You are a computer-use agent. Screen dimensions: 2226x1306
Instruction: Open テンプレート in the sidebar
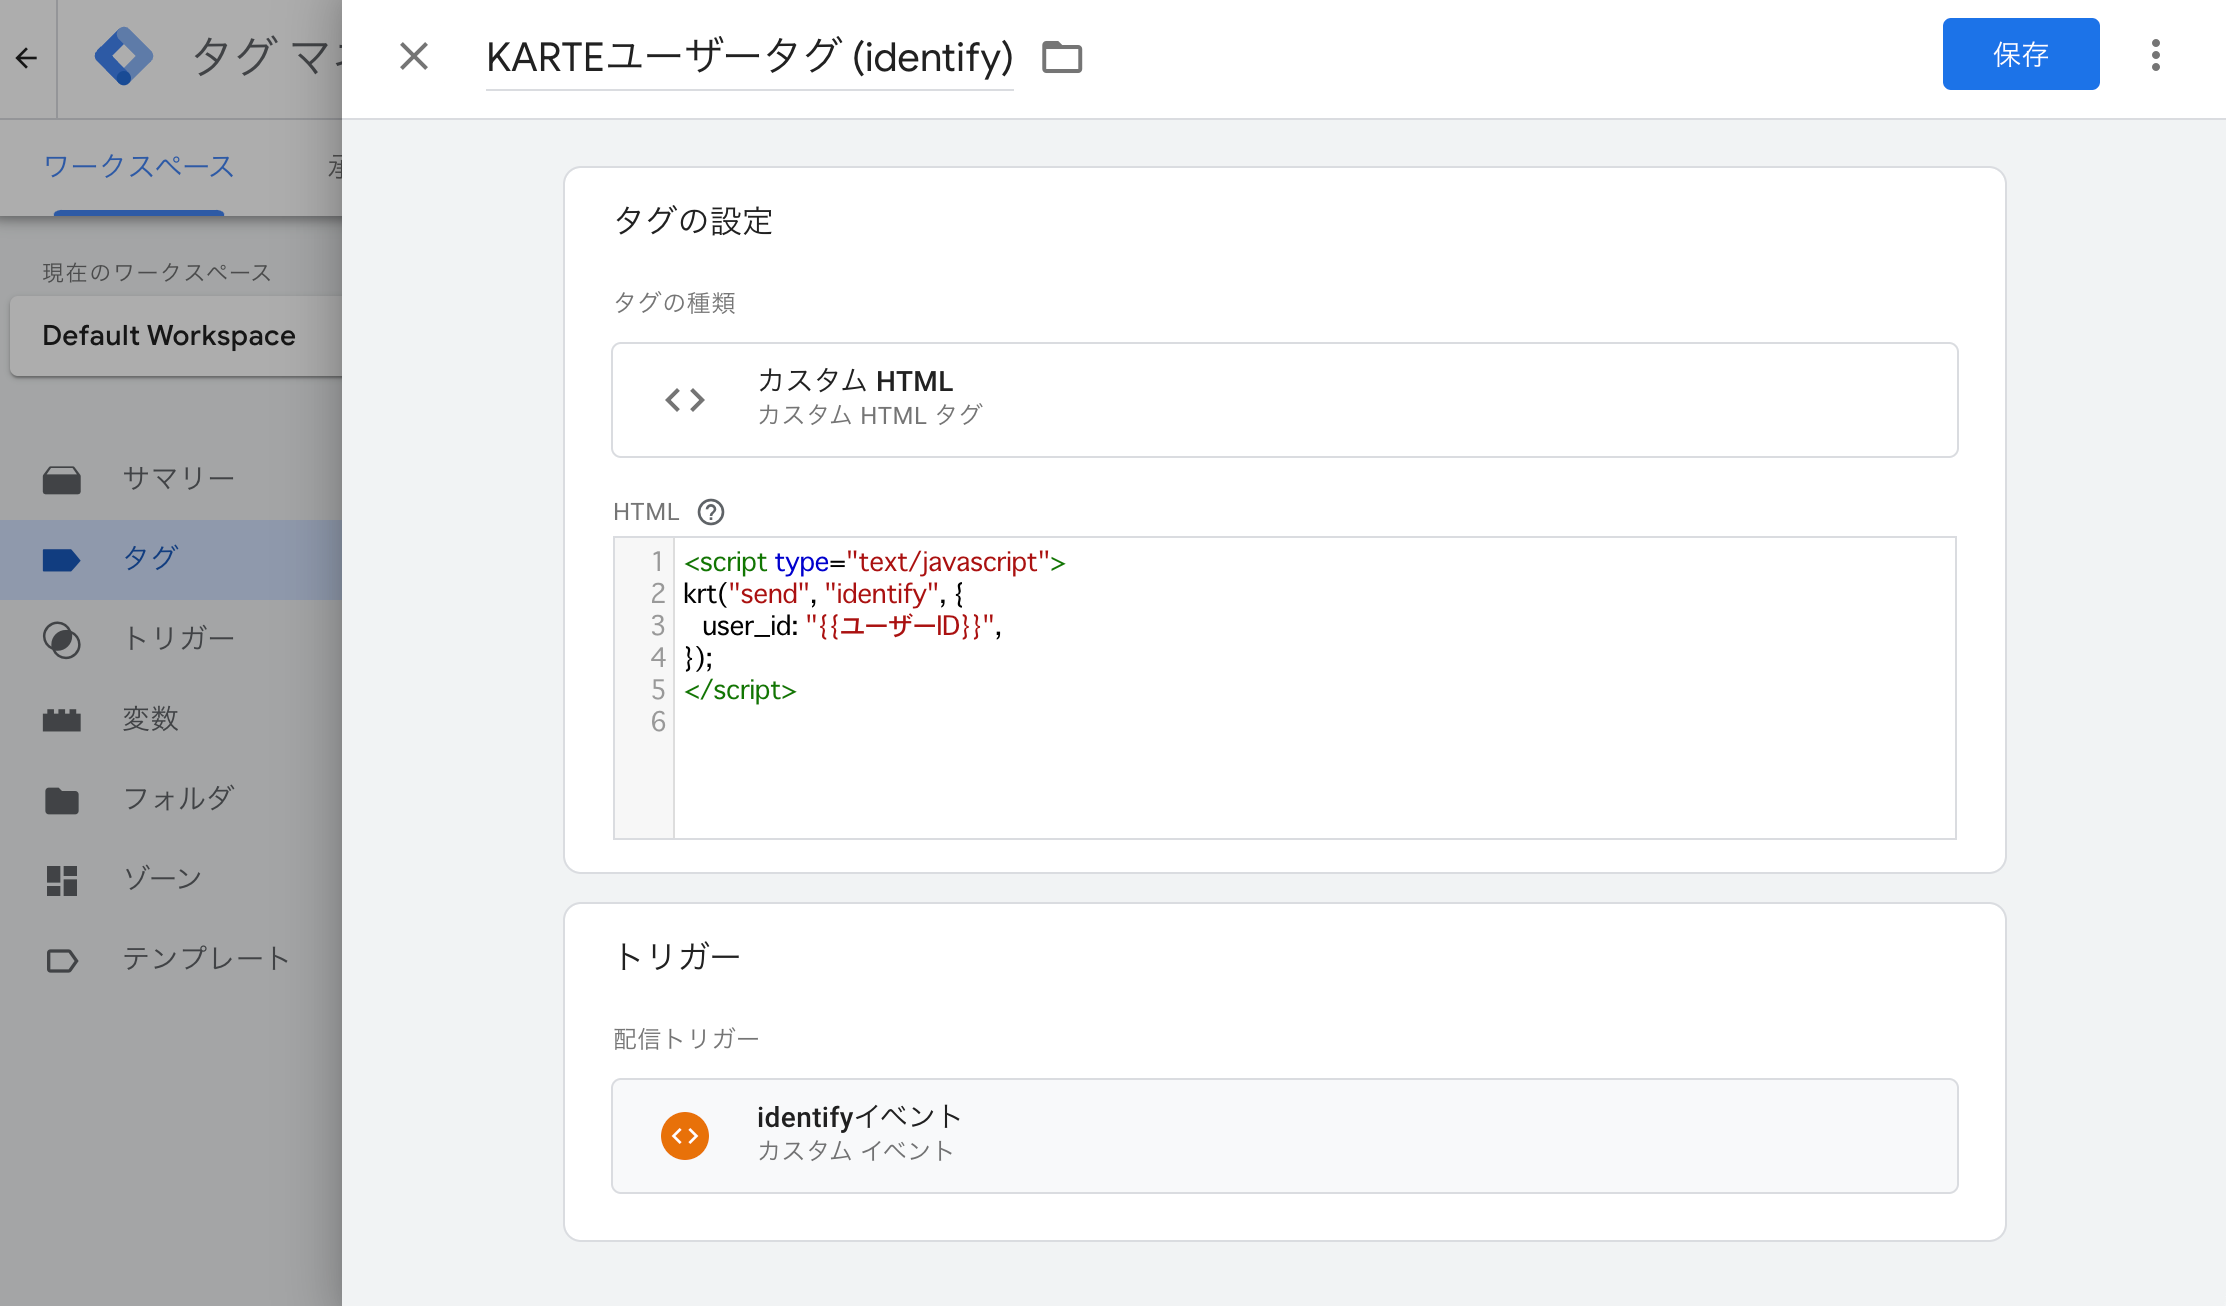(171, 959)
